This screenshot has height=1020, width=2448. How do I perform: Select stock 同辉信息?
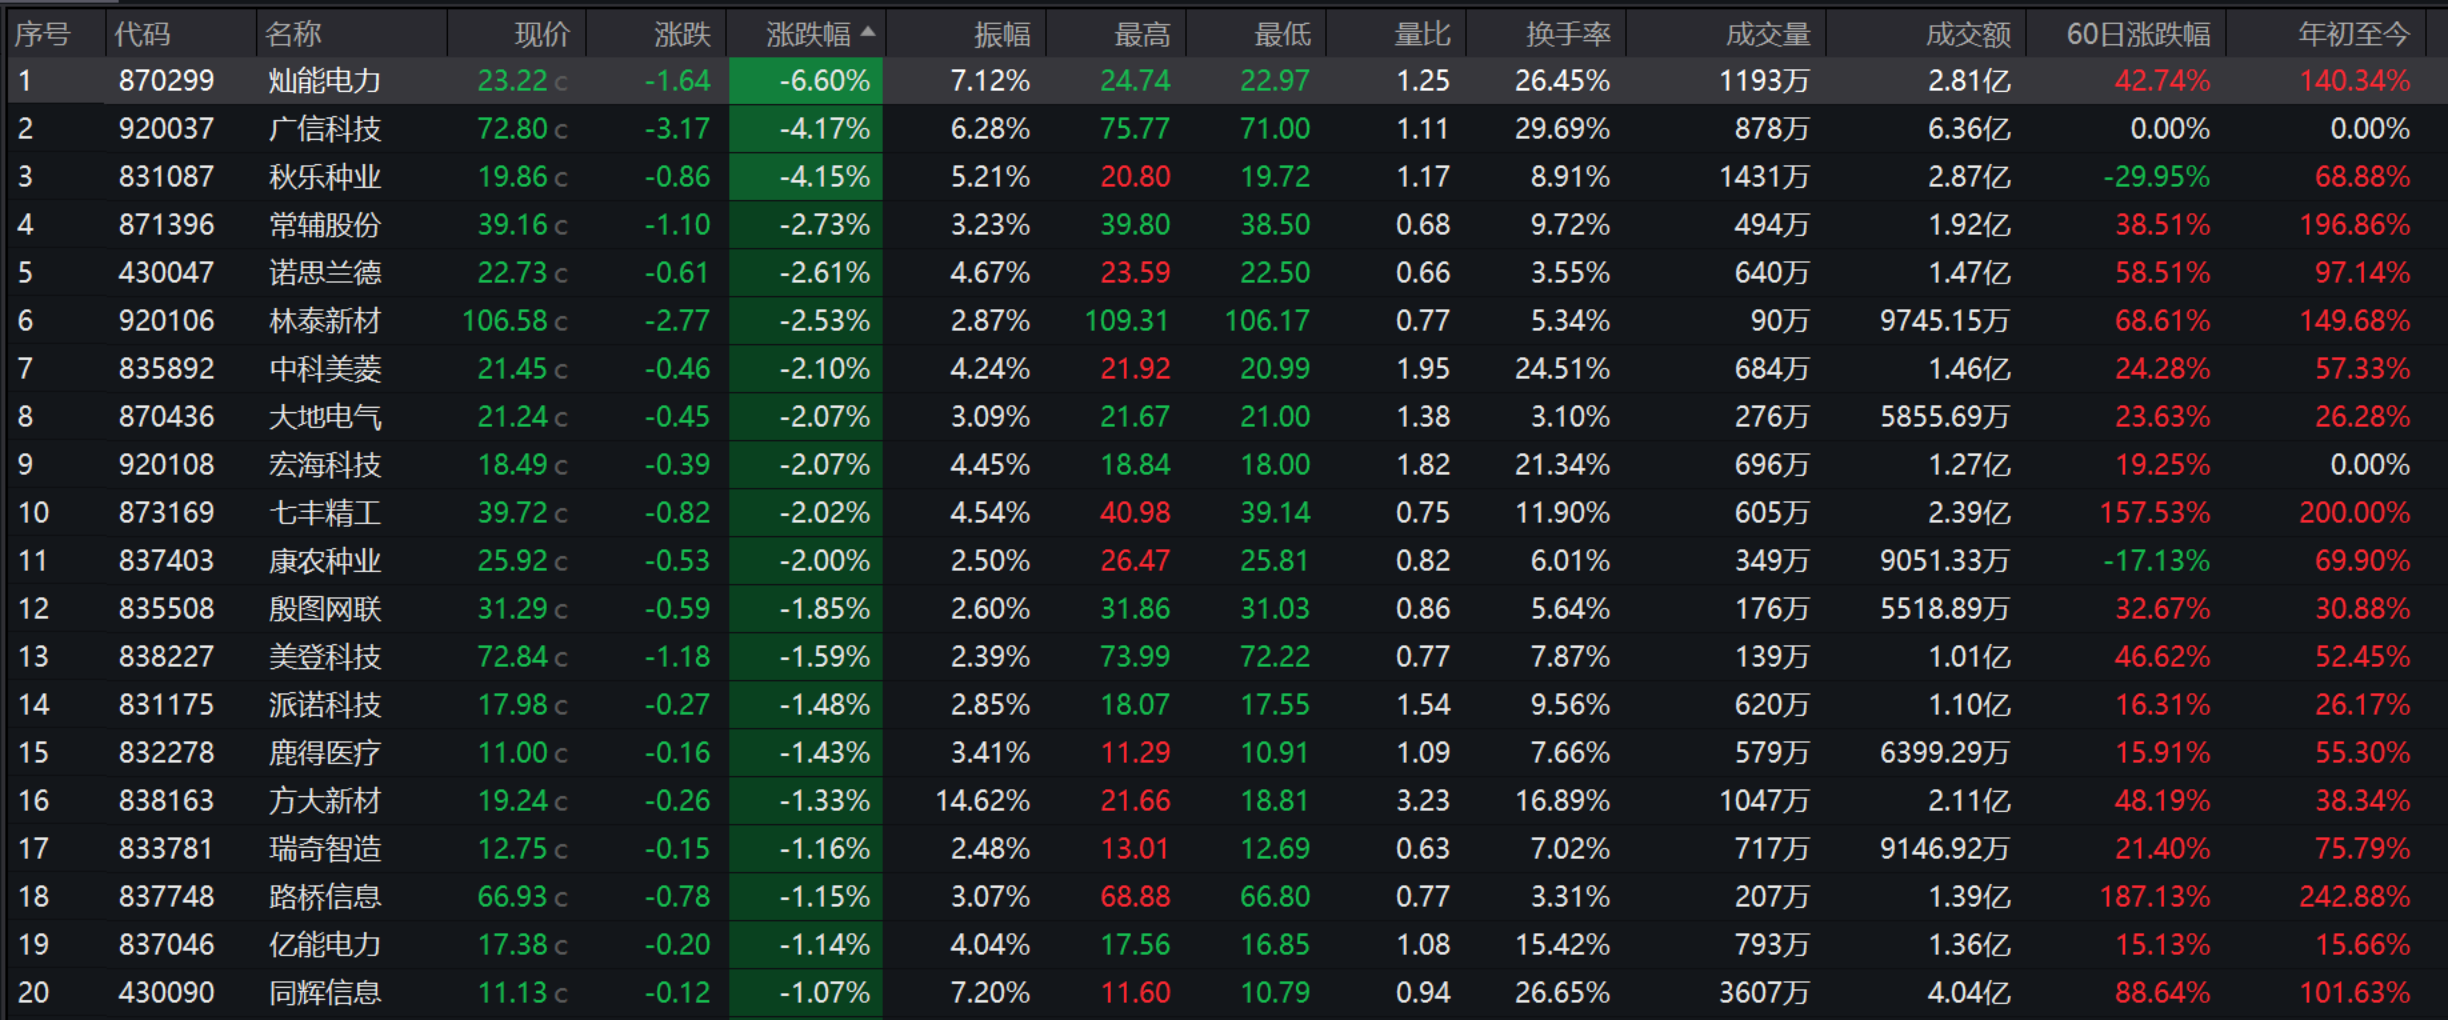[x=325, y=993]
